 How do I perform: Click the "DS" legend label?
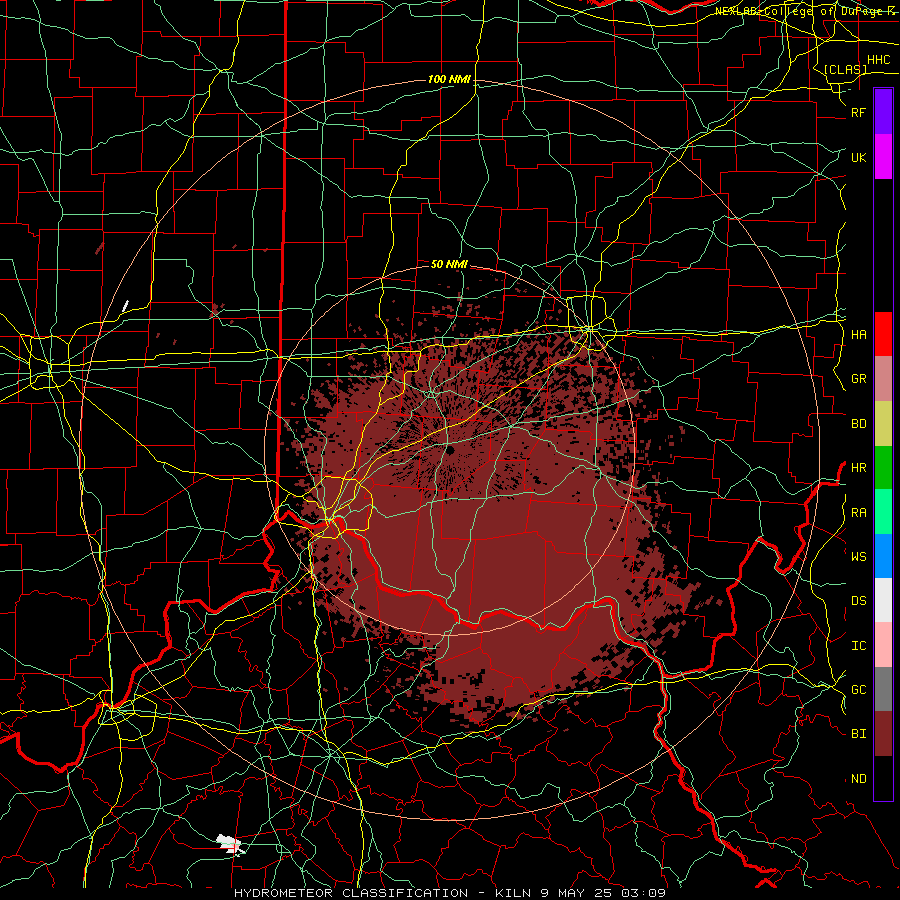858,601
